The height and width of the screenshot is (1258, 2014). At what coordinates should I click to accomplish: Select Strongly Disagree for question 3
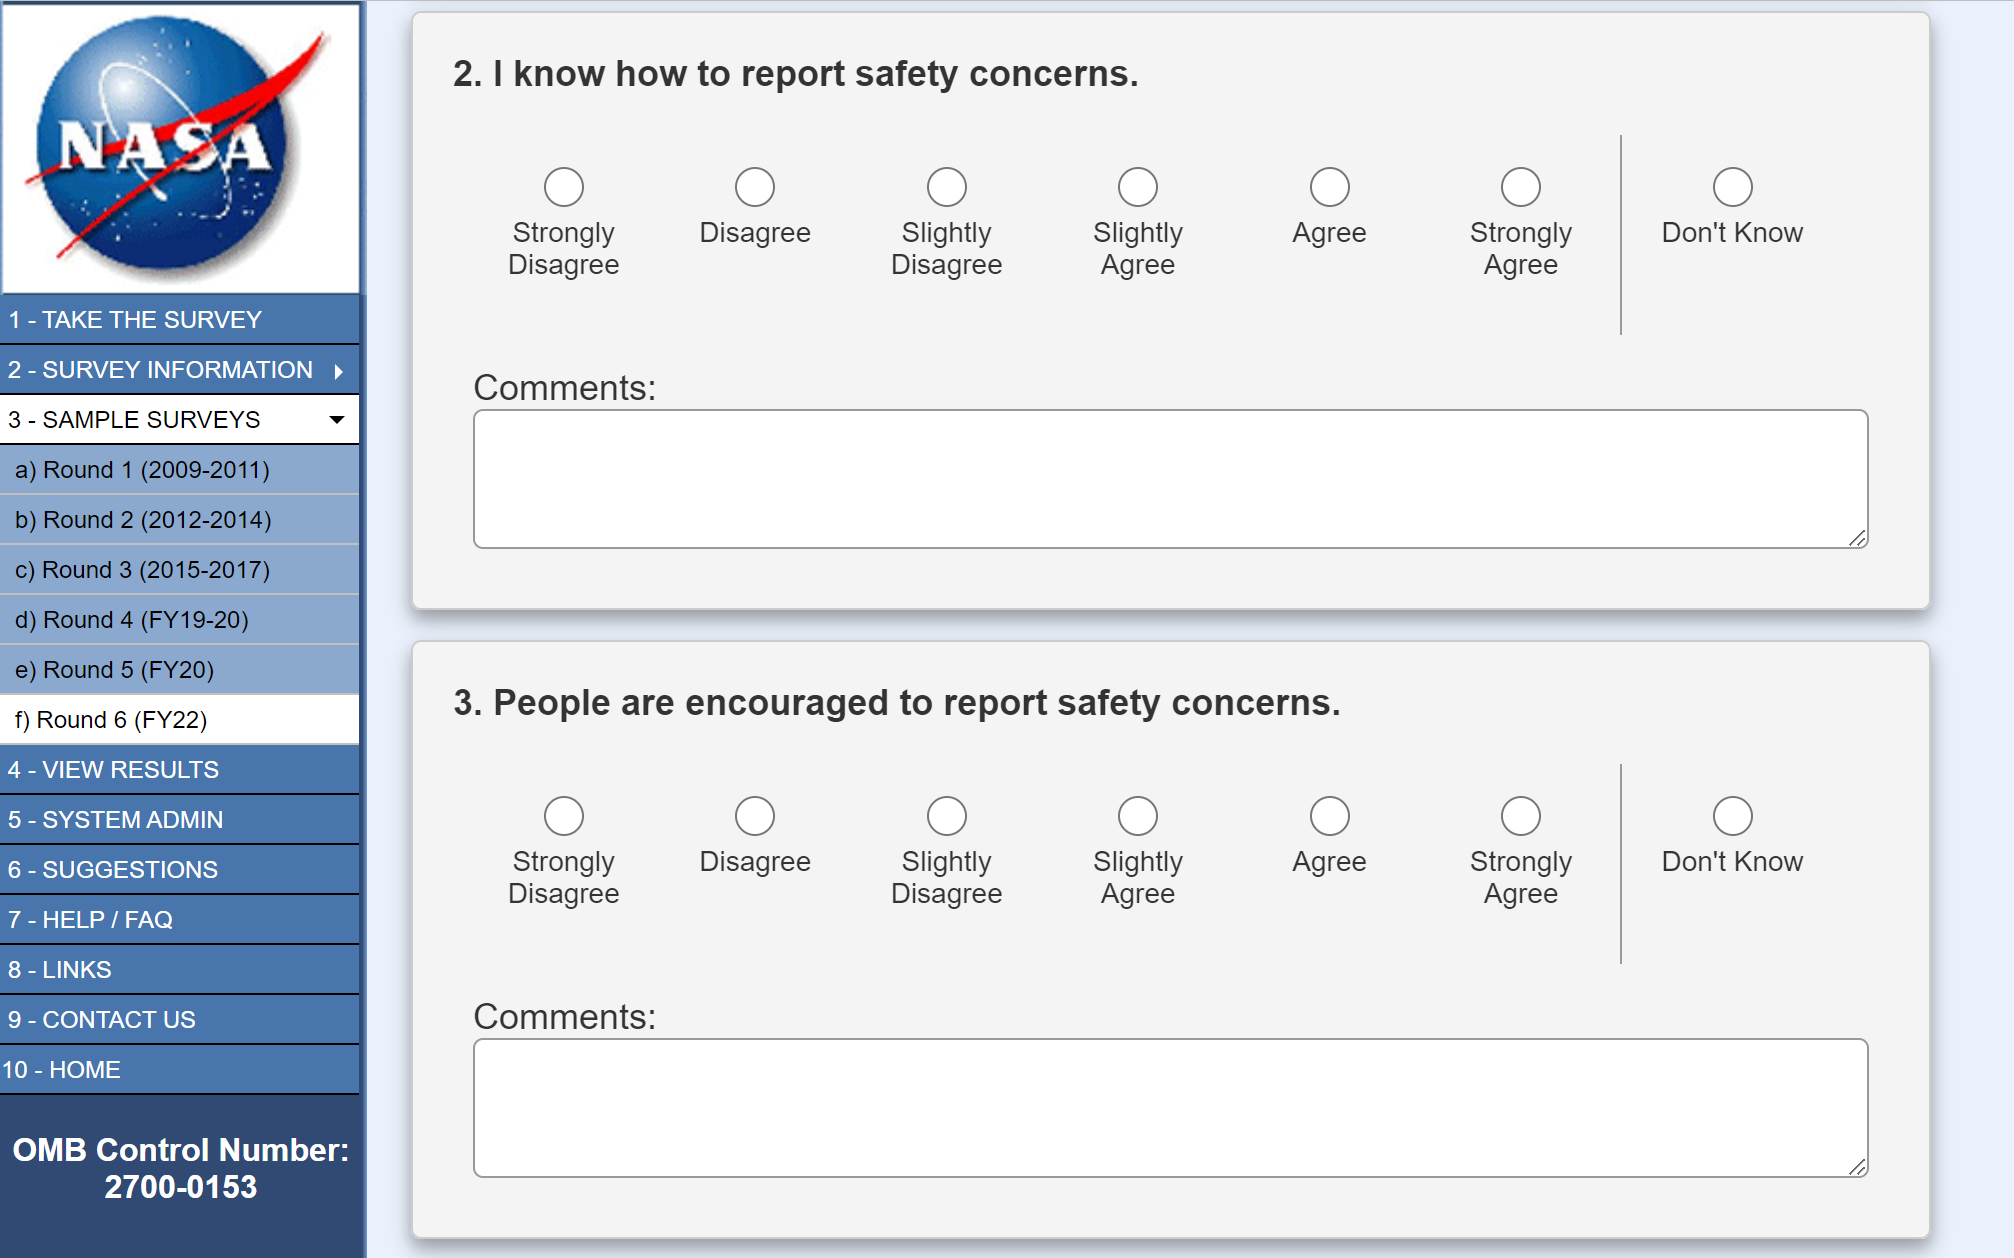pyautogui.click(x=564, y=816)
